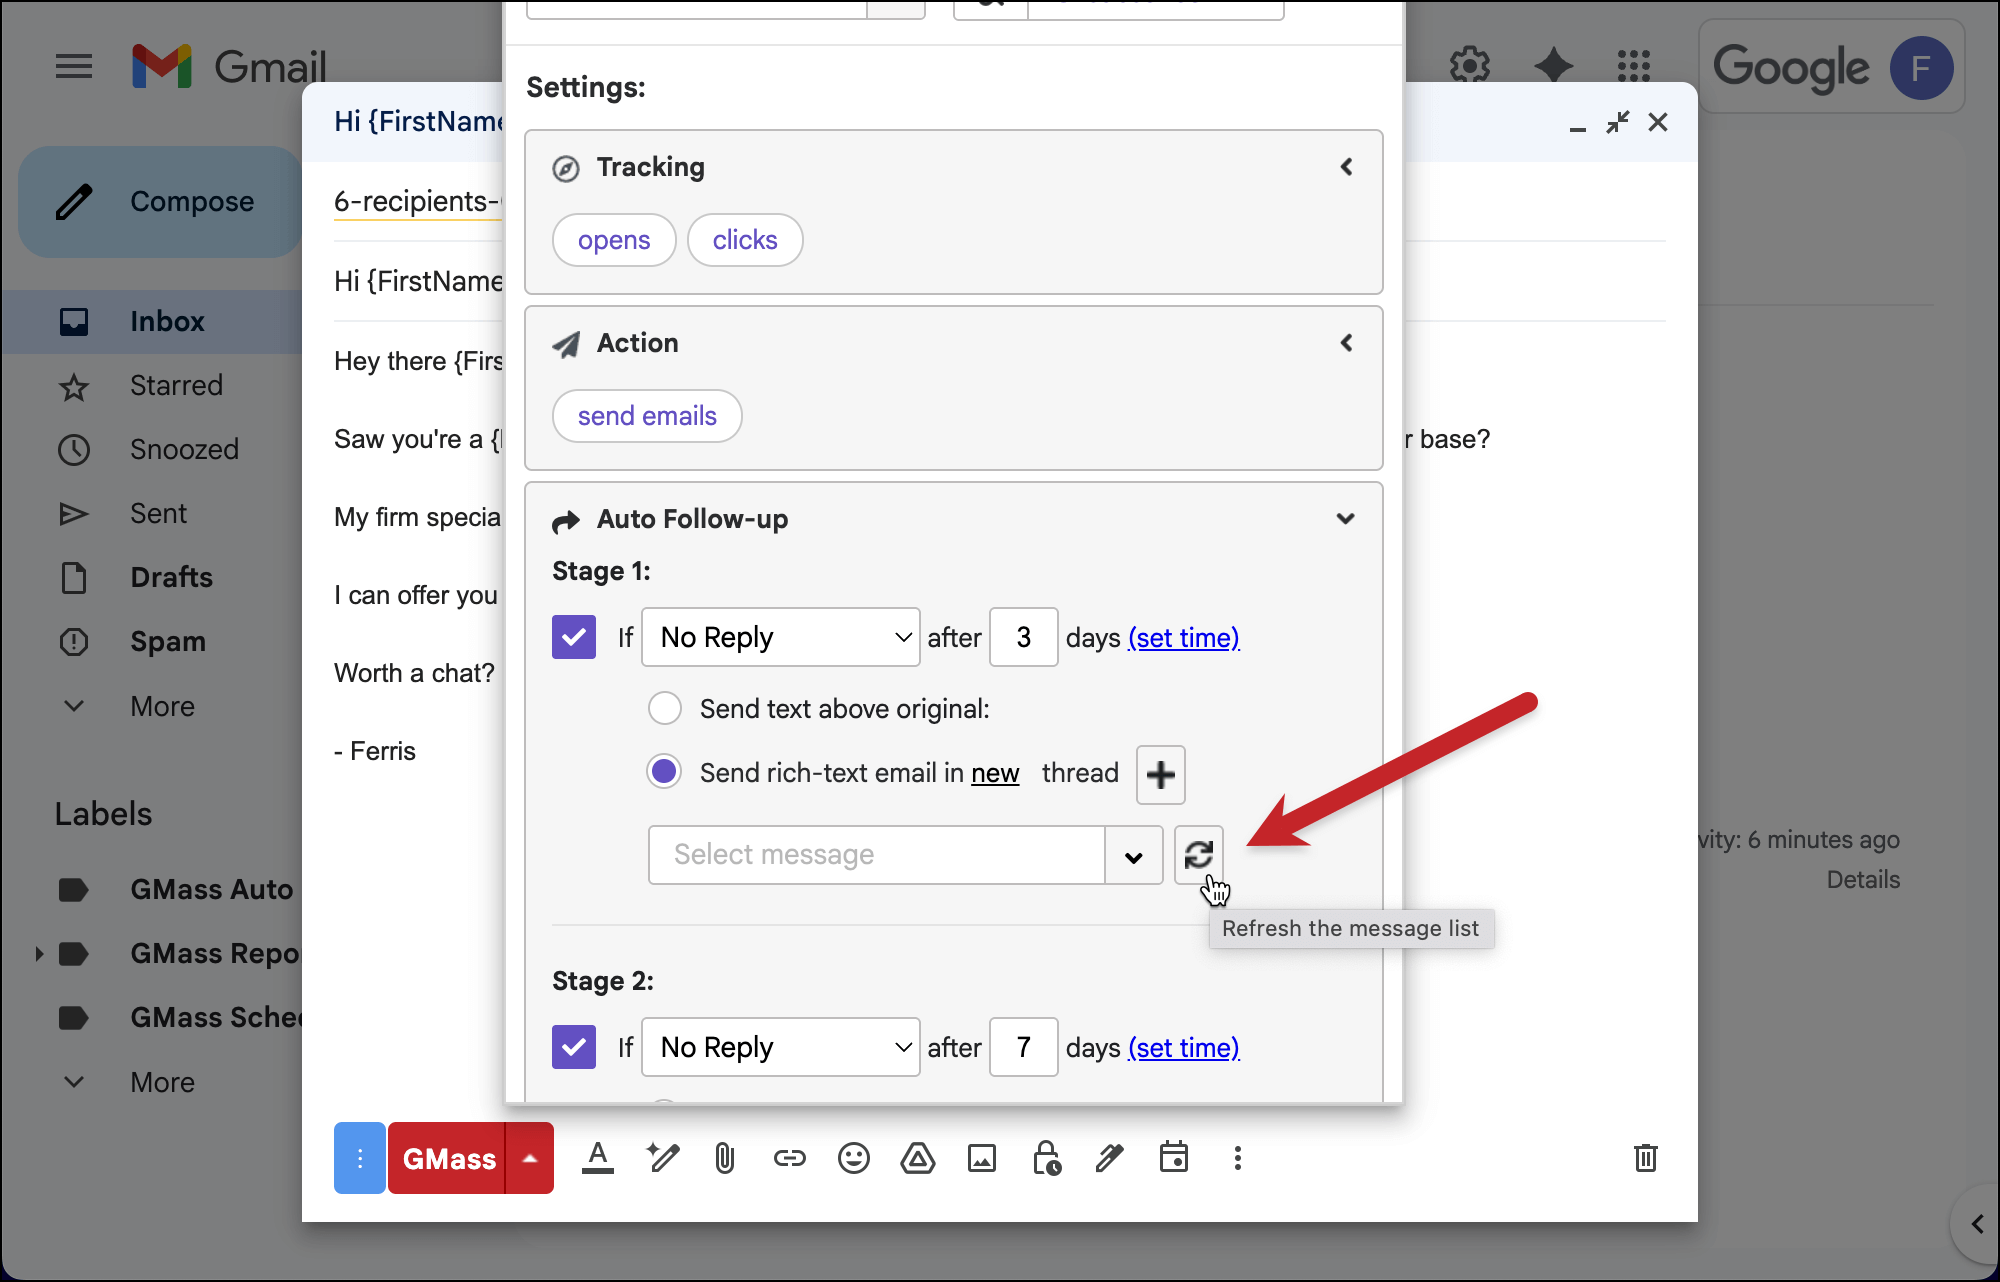Insert emoji using the smiley icon

tap(853, 1158)
